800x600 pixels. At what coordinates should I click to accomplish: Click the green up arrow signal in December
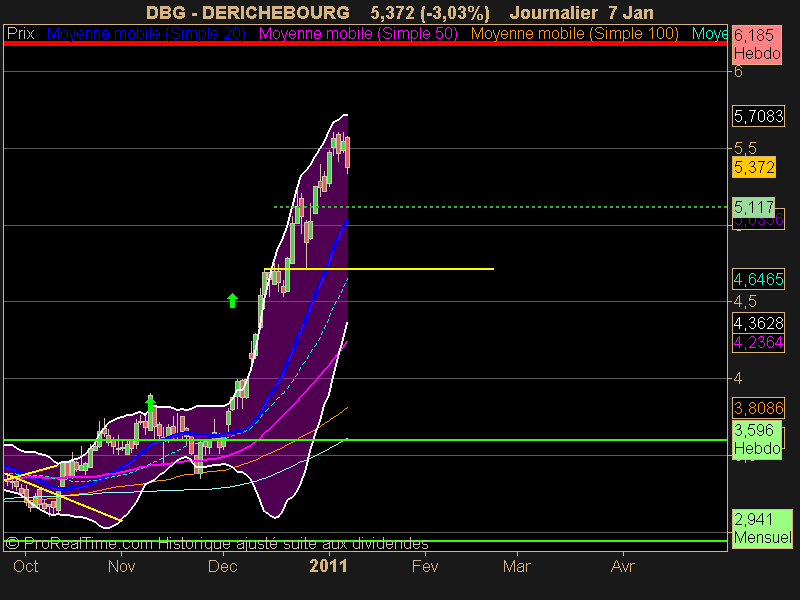pyautogui.click(x=233, y=301)
